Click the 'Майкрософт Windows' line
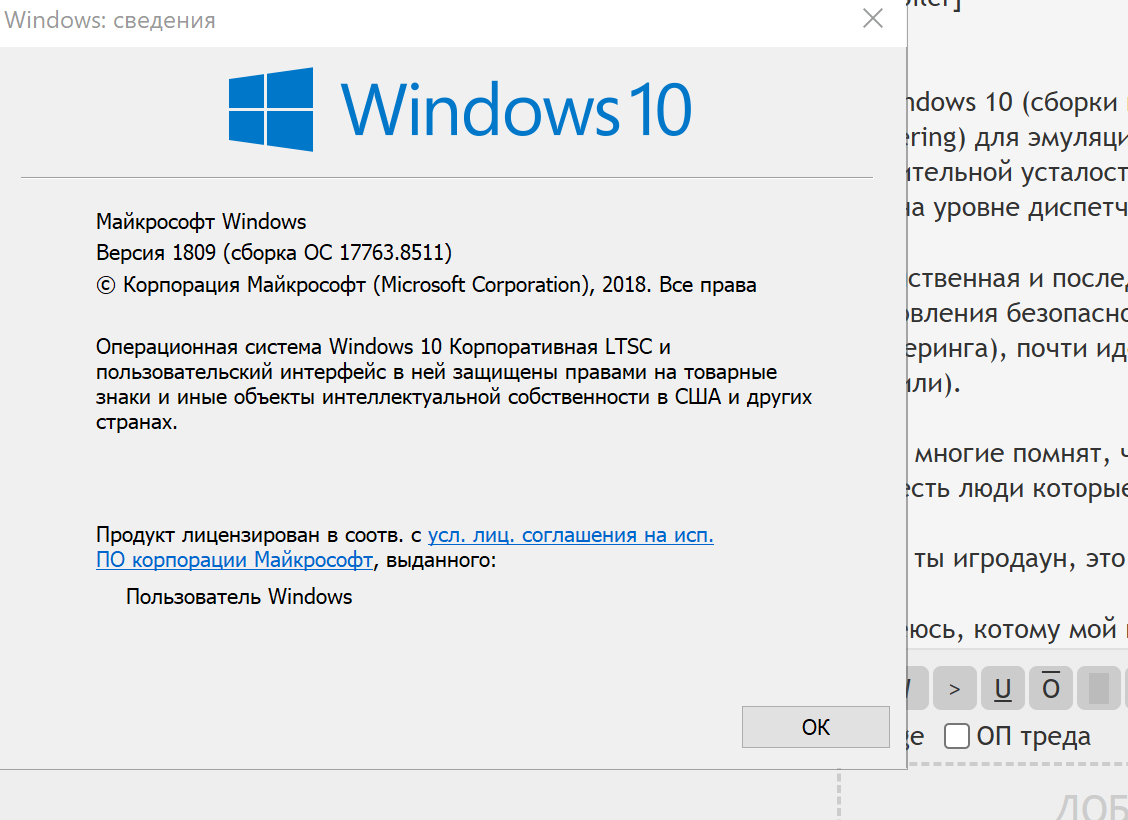Image resolution: width=1128 pixels, height=820 pixels. click(x=201, y=222)
